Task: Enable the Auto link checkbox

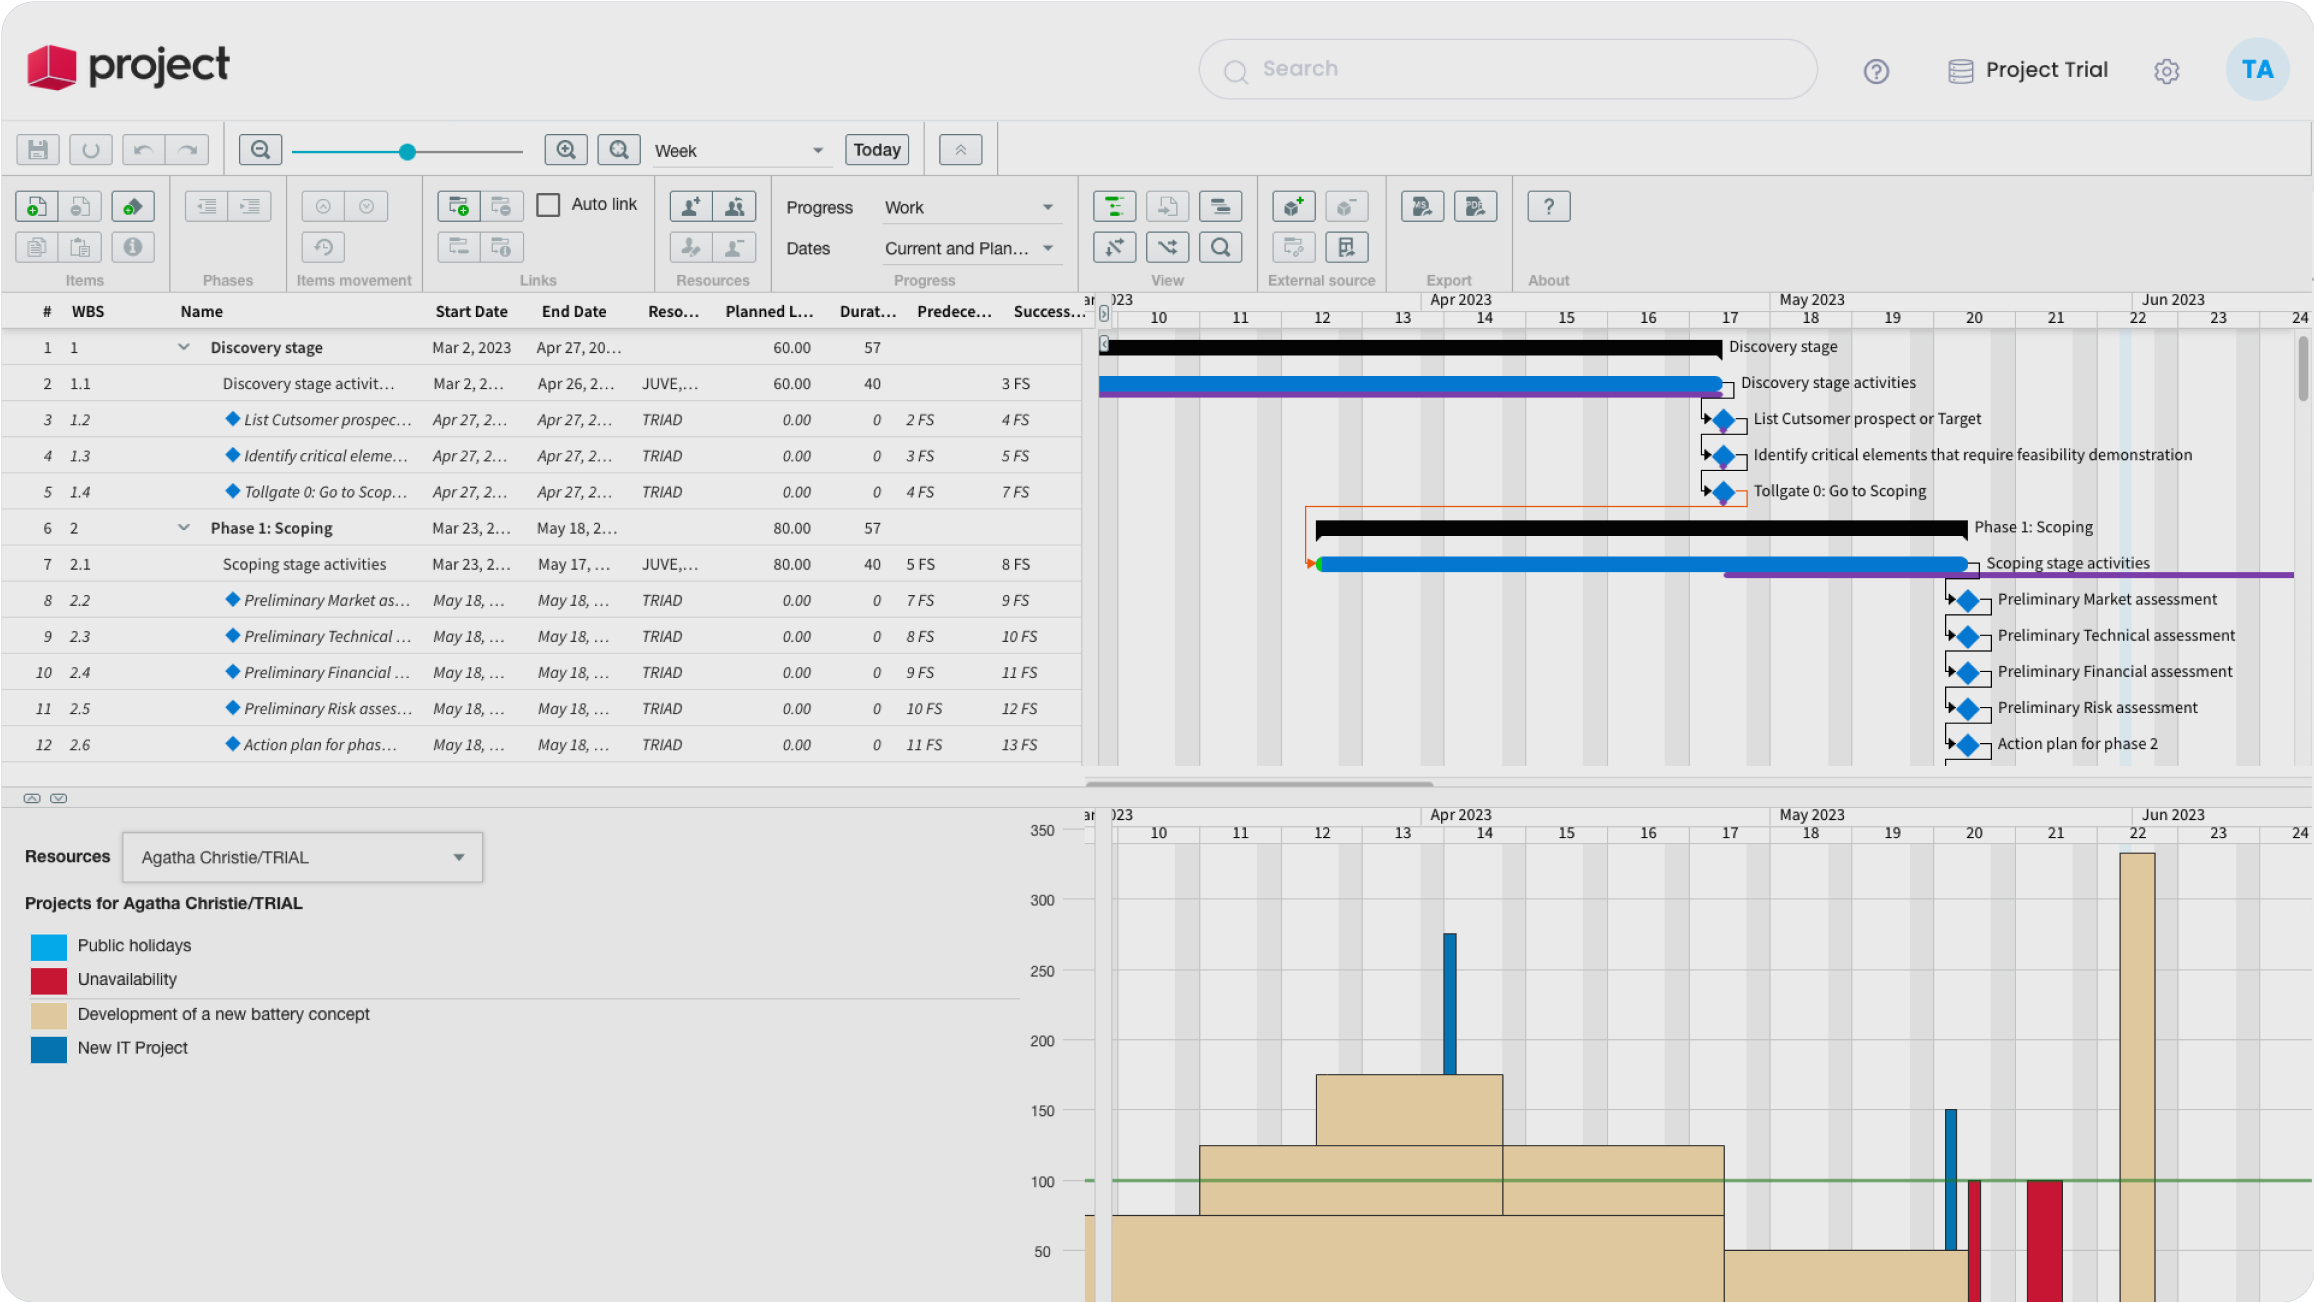Action: (549, 205)
